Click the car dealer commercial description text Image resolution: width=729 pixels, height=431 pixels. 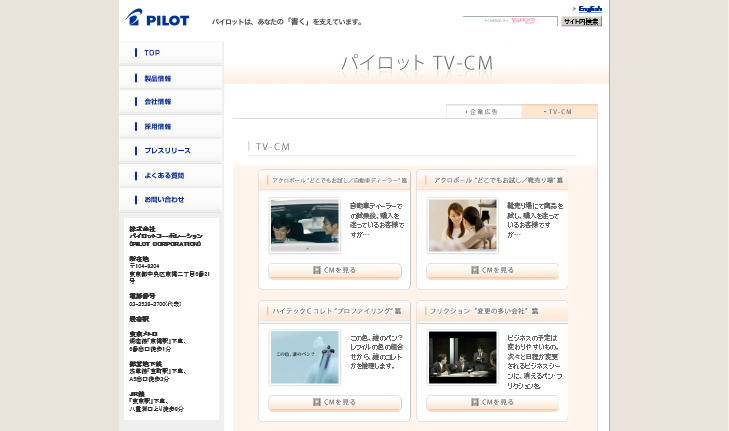pyautogui.click(x=377, y=220)
